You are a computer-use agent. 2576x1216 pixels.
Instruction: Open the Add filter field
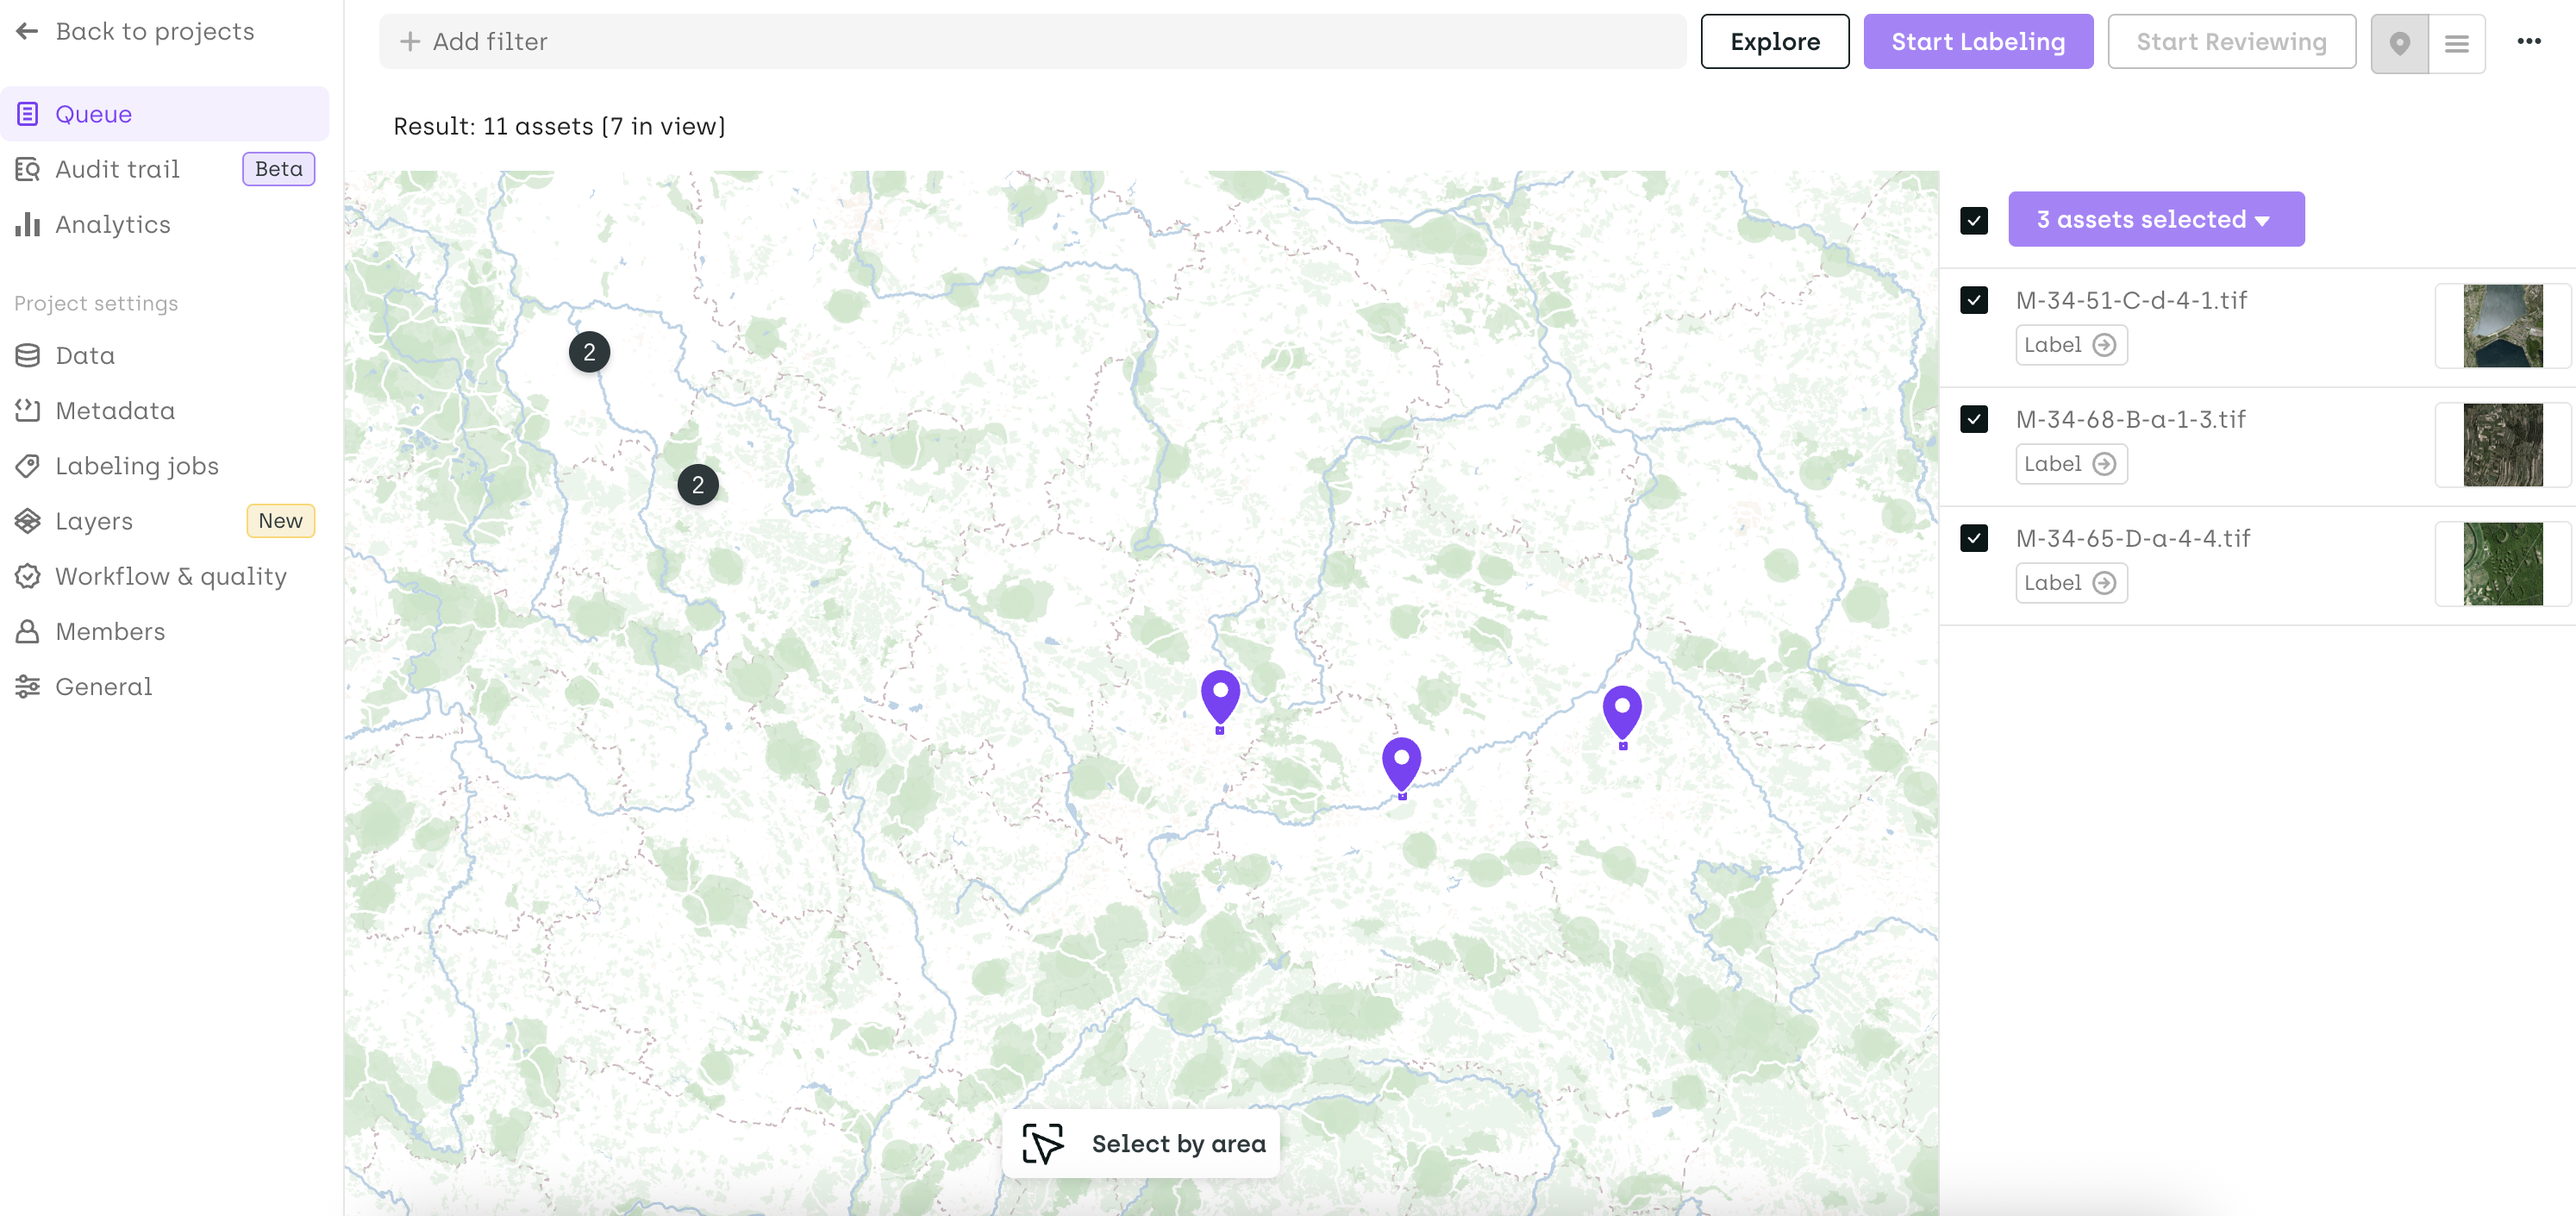[1030, 42]
